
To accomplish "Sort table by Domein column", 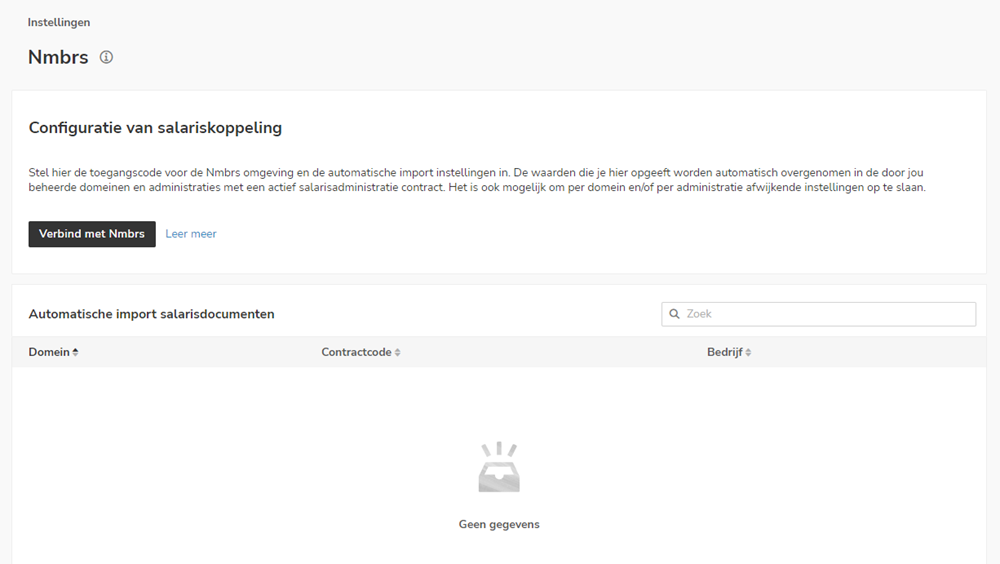I will click(54, 352).
